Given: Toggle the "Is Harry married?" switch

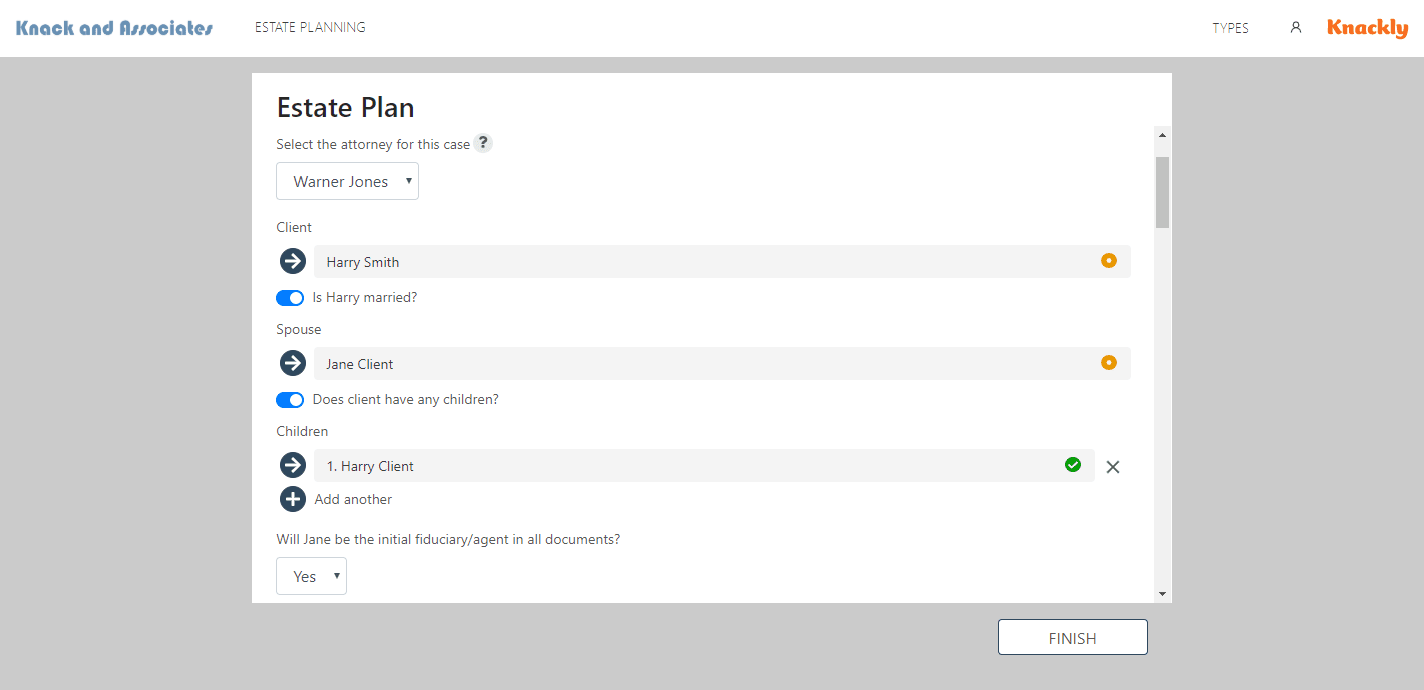Looking at the screenshot, I should 290,298.
